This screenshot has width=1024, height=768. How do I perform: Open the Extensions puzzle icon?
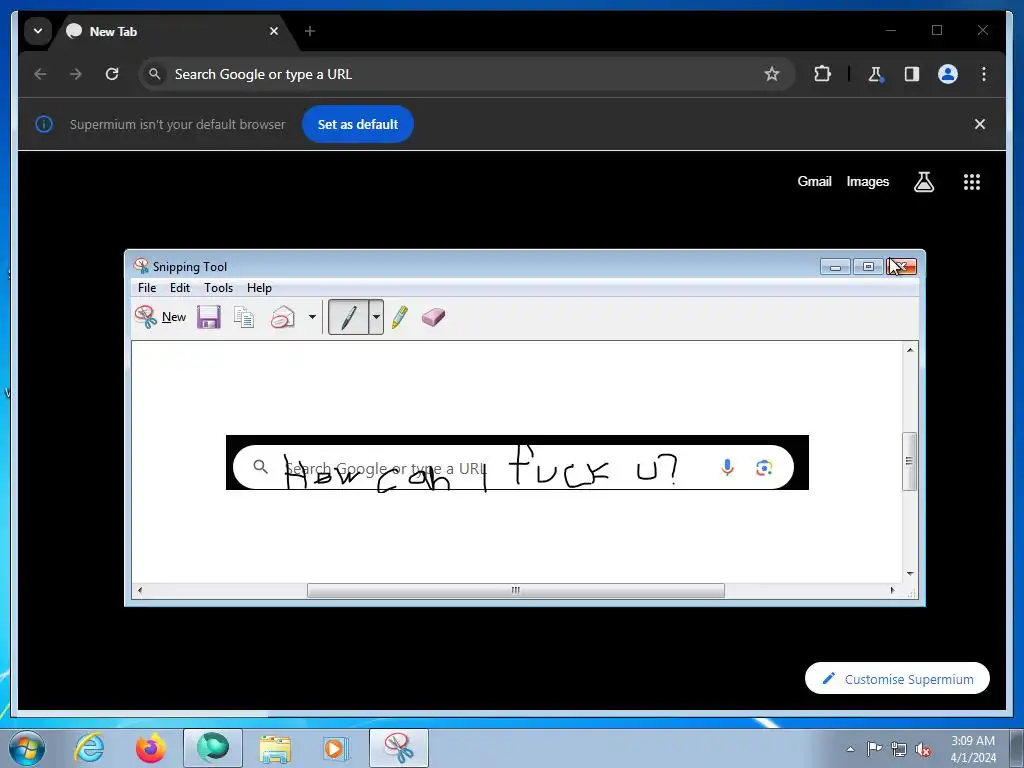(822, 74)
